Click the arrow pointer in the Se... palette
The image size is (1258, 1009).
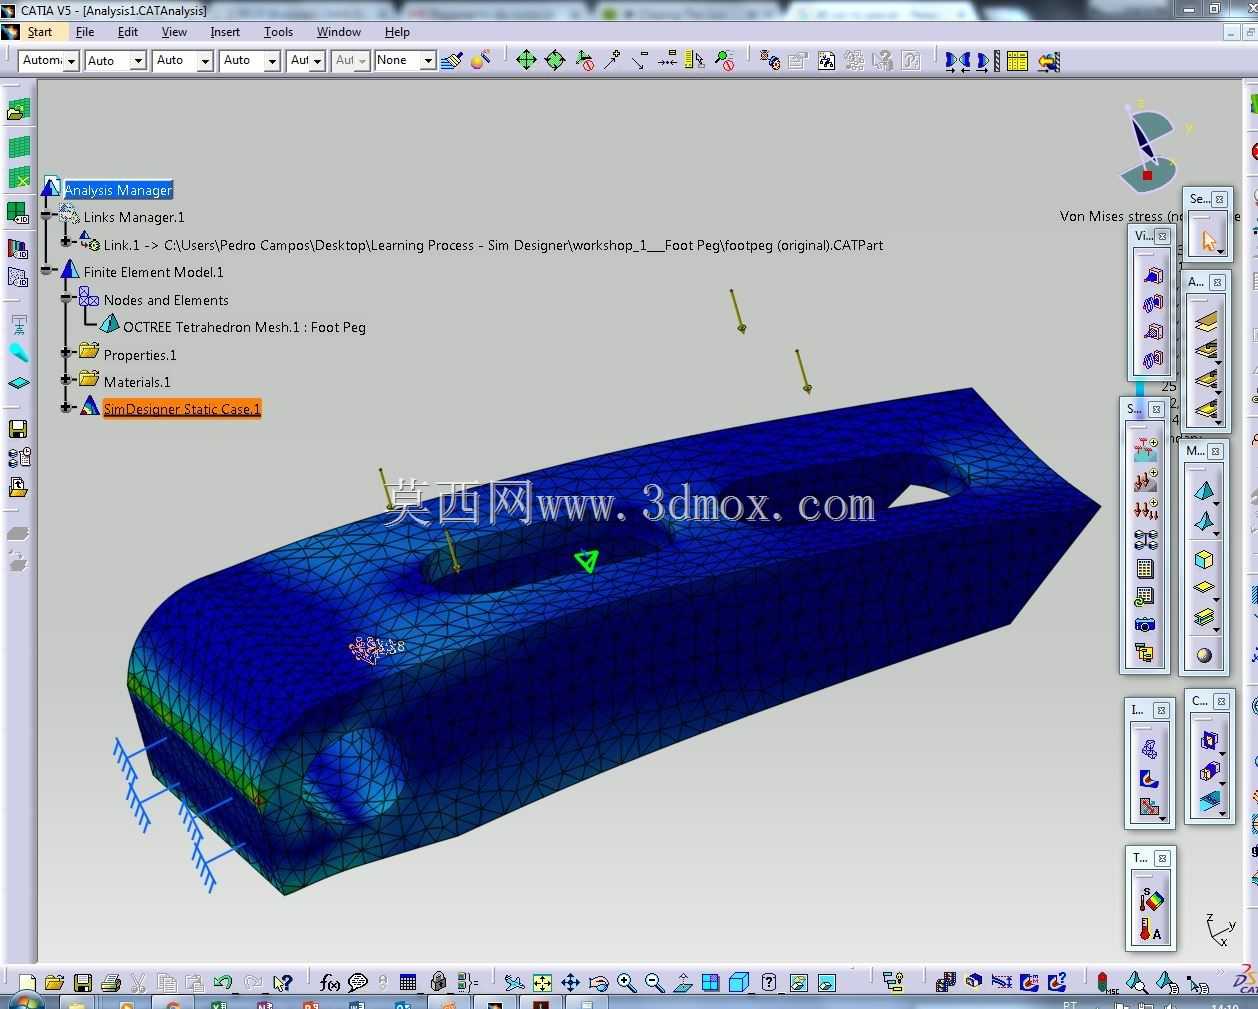(x=1209, y=240)
